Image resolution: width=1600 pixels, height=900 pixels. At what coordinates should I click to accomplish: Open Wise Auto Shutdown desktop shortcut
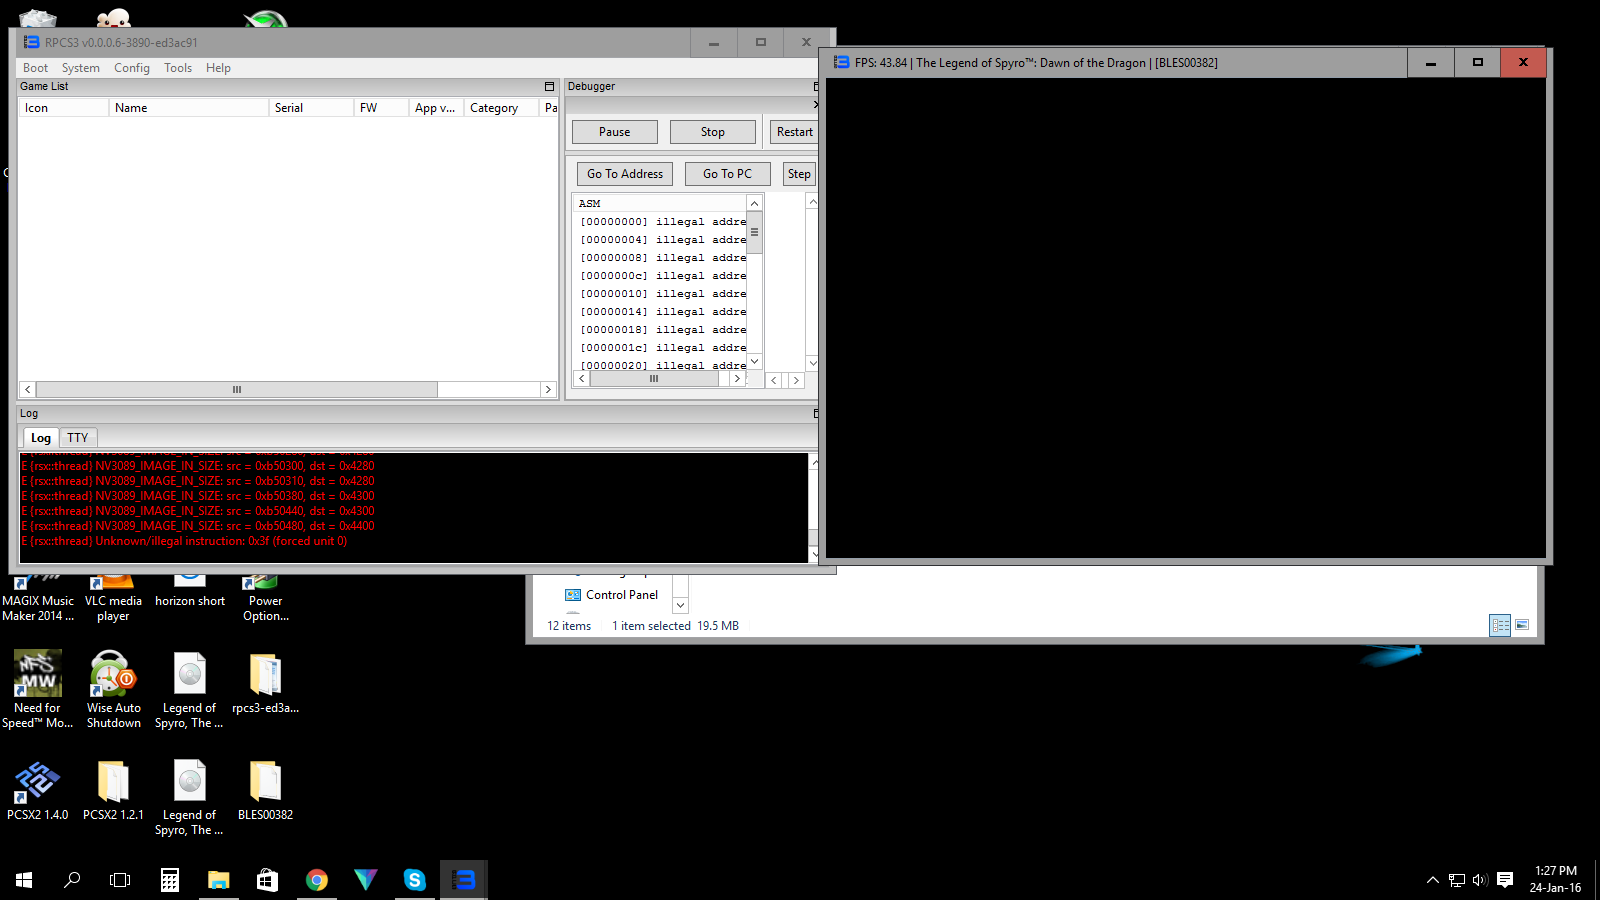pos(113,690)
